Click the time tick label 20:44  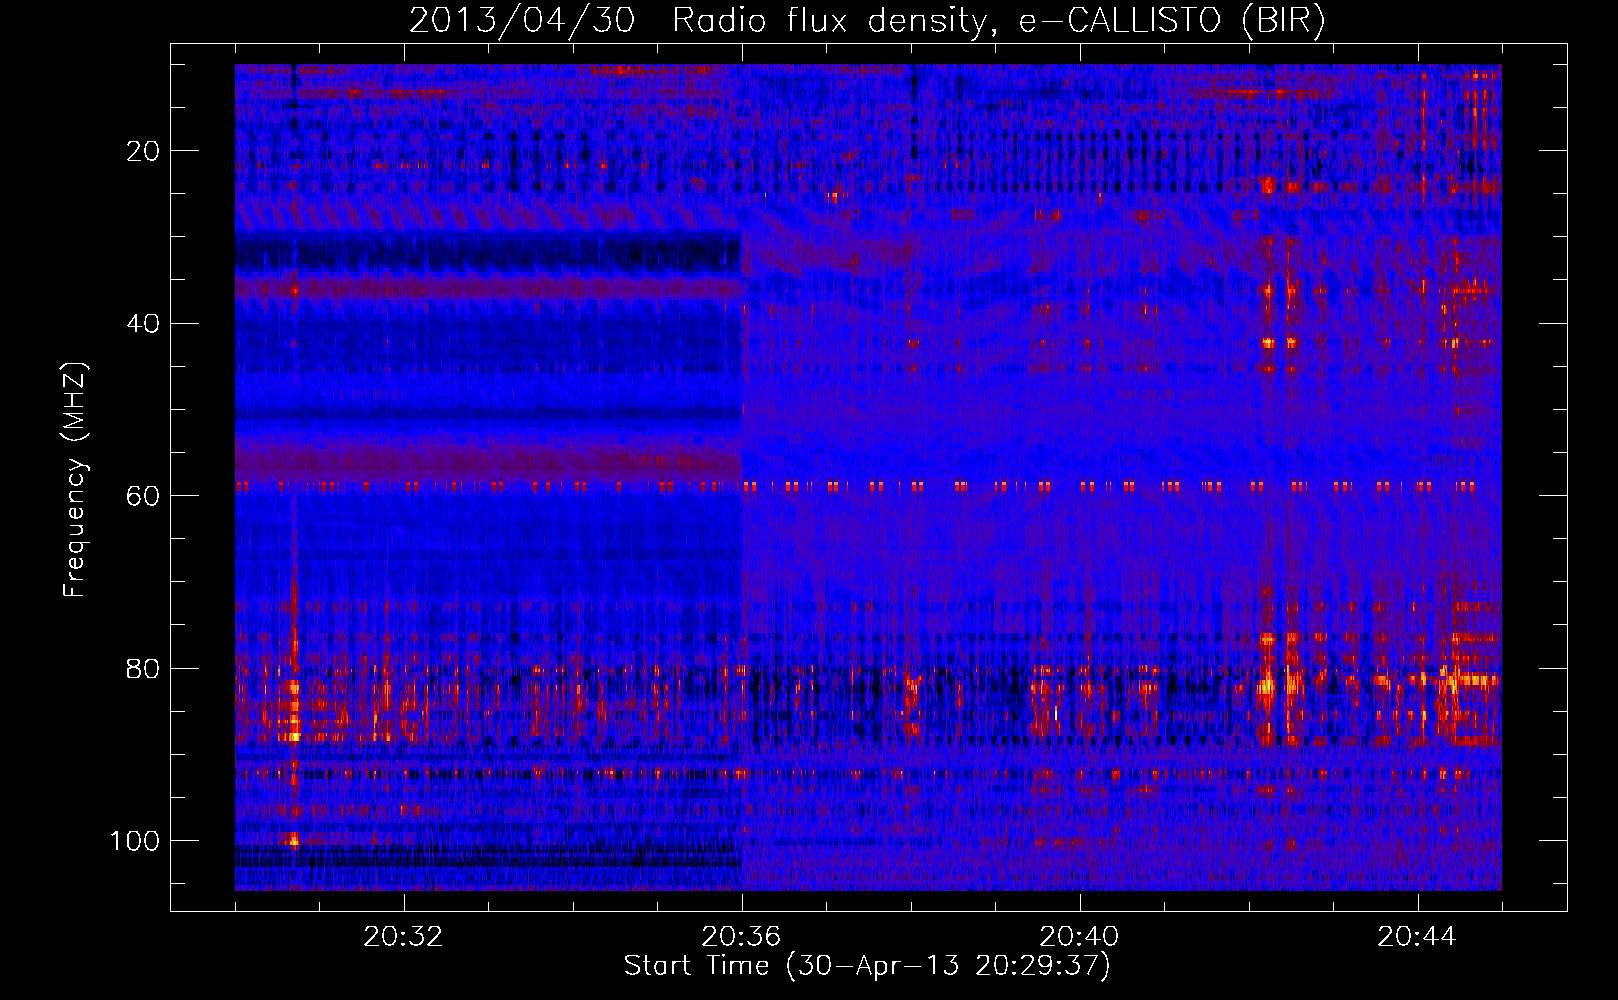1418,937
